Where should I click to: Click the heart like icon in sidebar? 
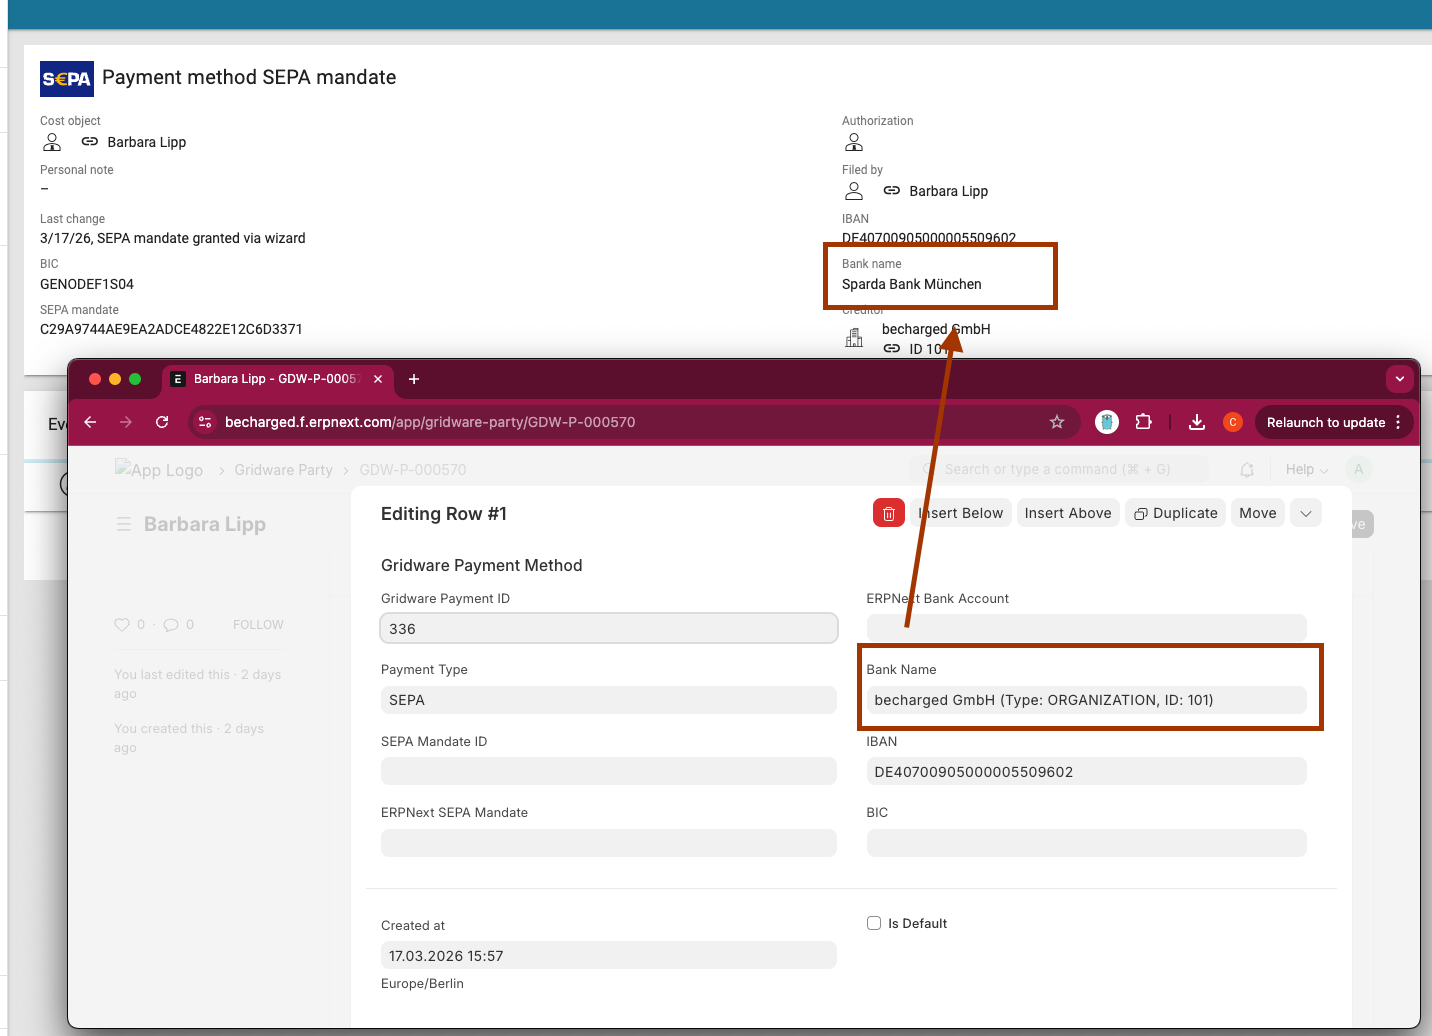pyautogui.click(x=122, y=624)
